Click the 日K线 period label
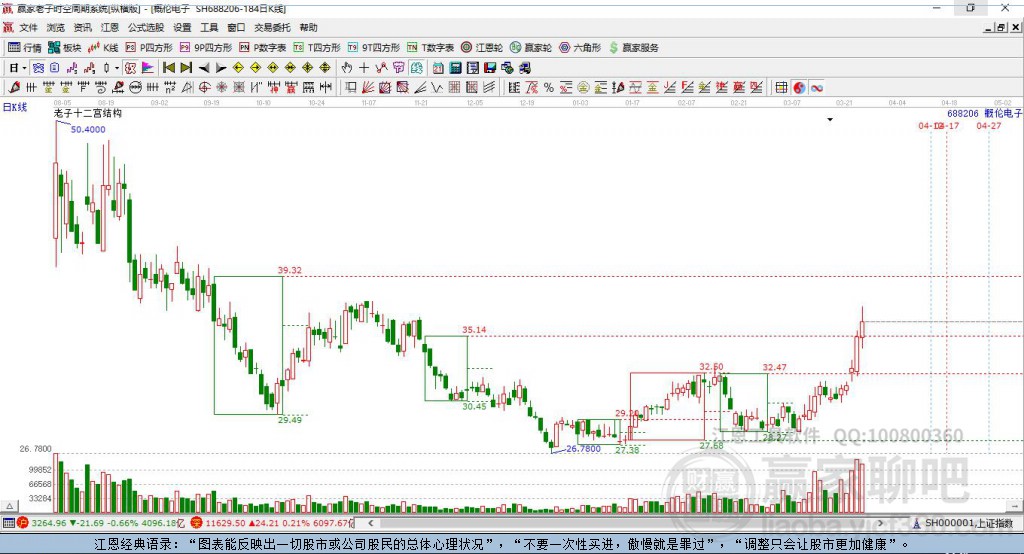 (x=15, y=107)
